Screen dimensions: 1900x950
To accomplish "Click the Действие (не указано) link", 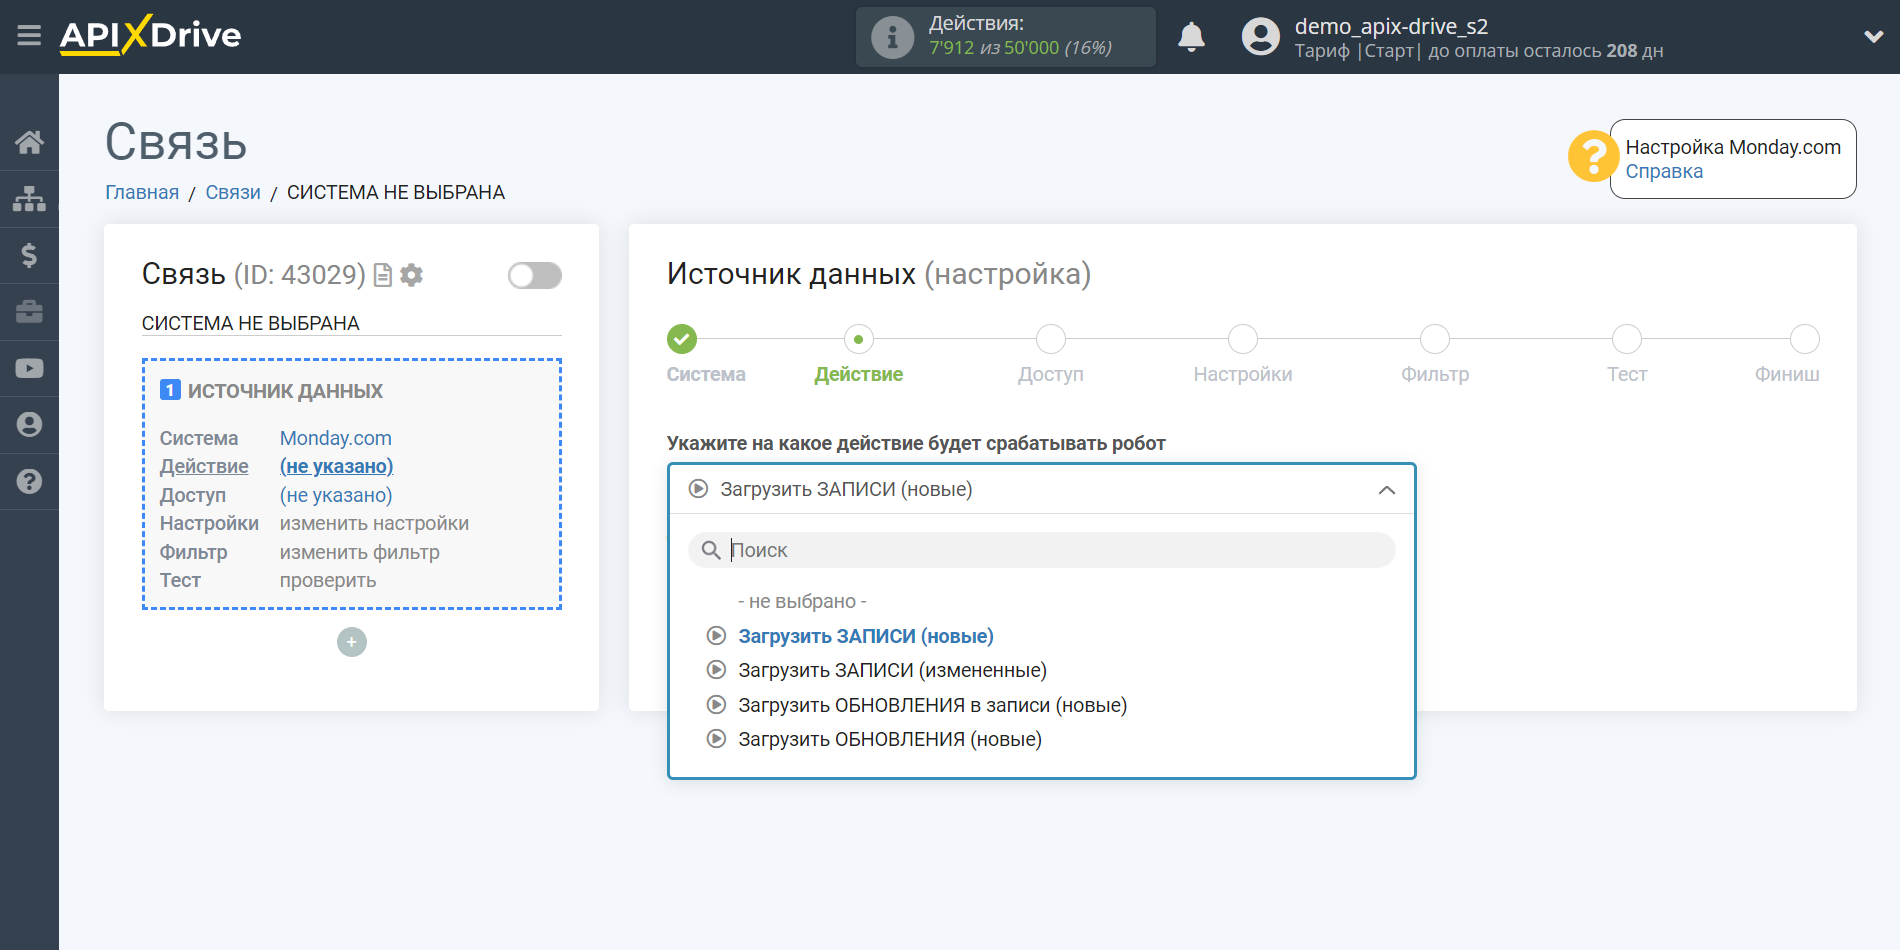I will [336, 466].
